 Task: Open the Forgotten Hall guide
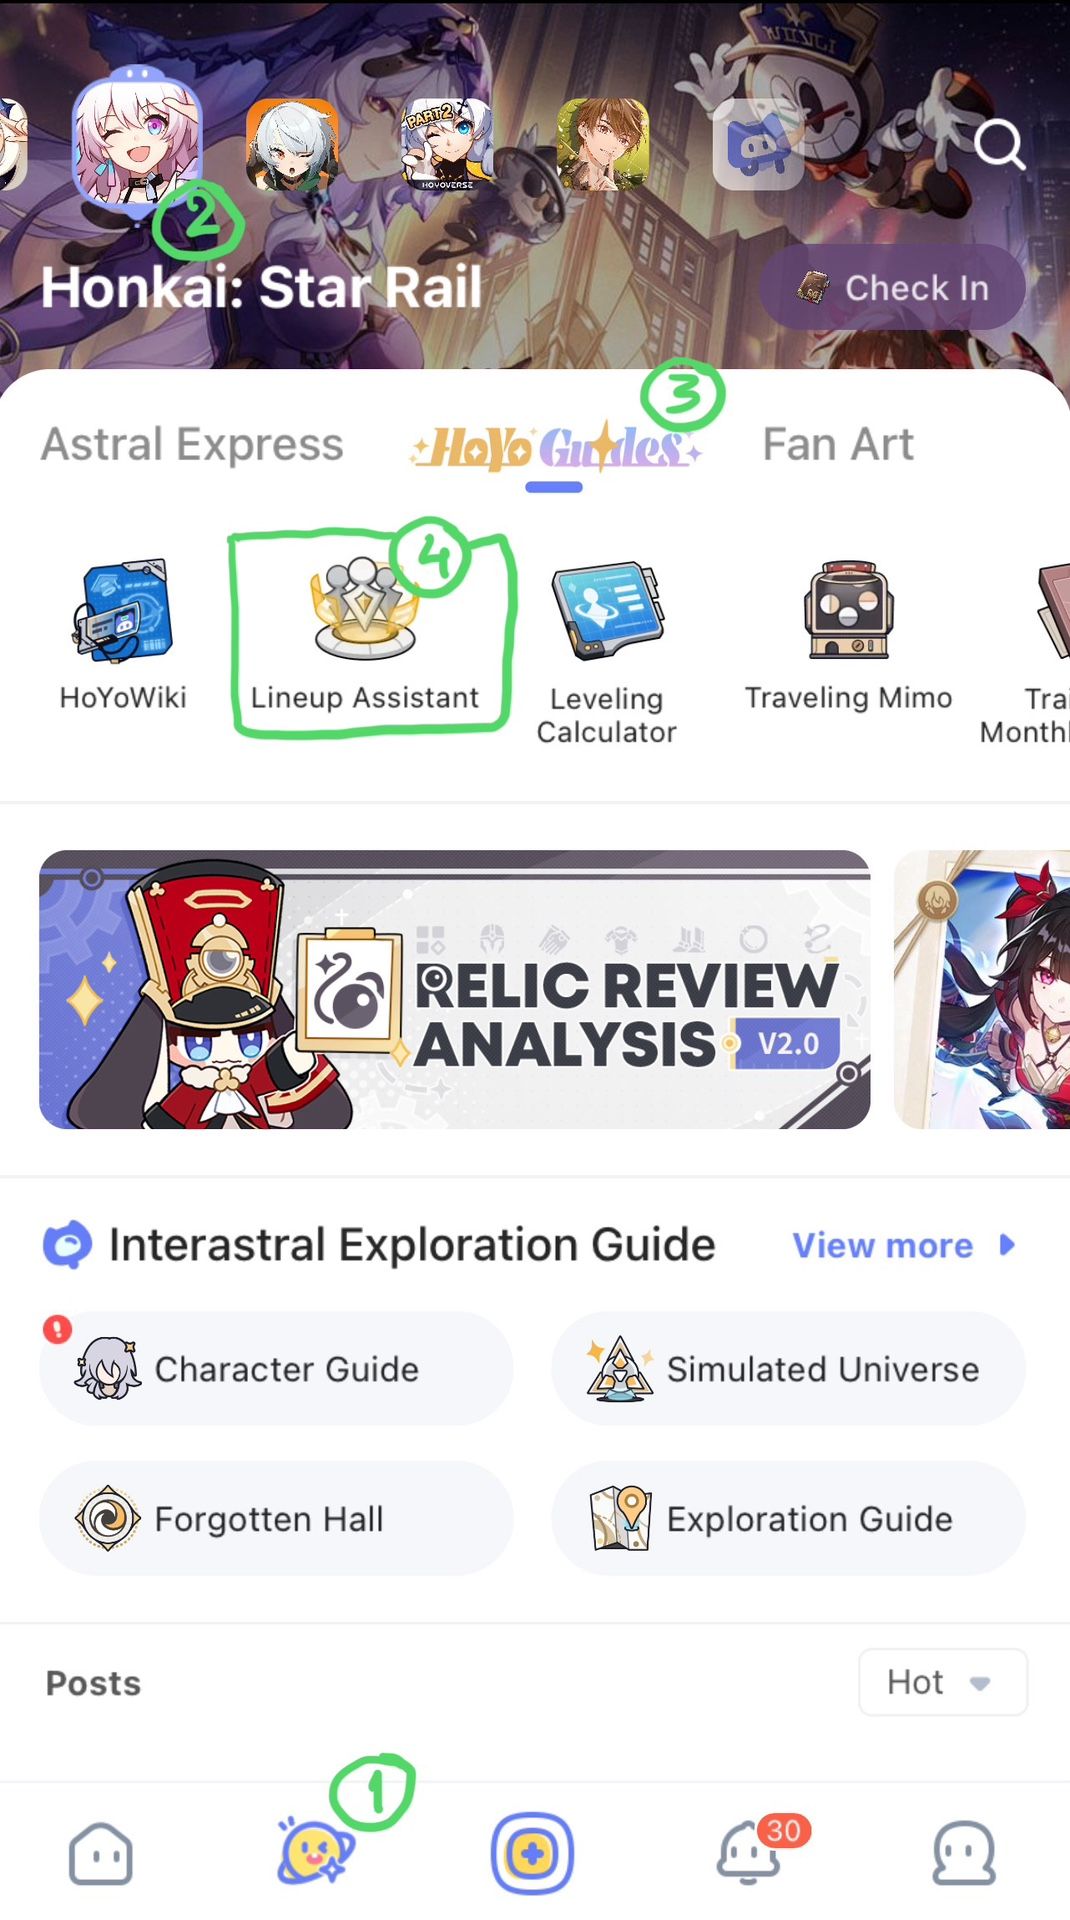point(276,1518)
